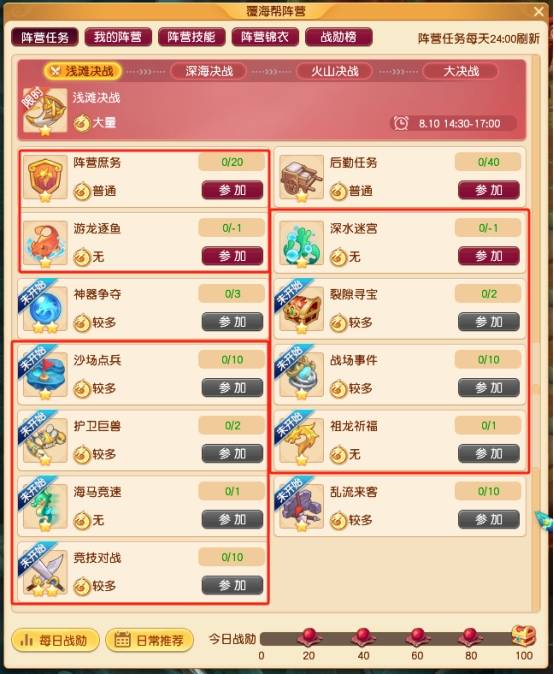The image size is (554, 674).
Task: Click 参加 for 后勤任务
Action: (489, 190)
